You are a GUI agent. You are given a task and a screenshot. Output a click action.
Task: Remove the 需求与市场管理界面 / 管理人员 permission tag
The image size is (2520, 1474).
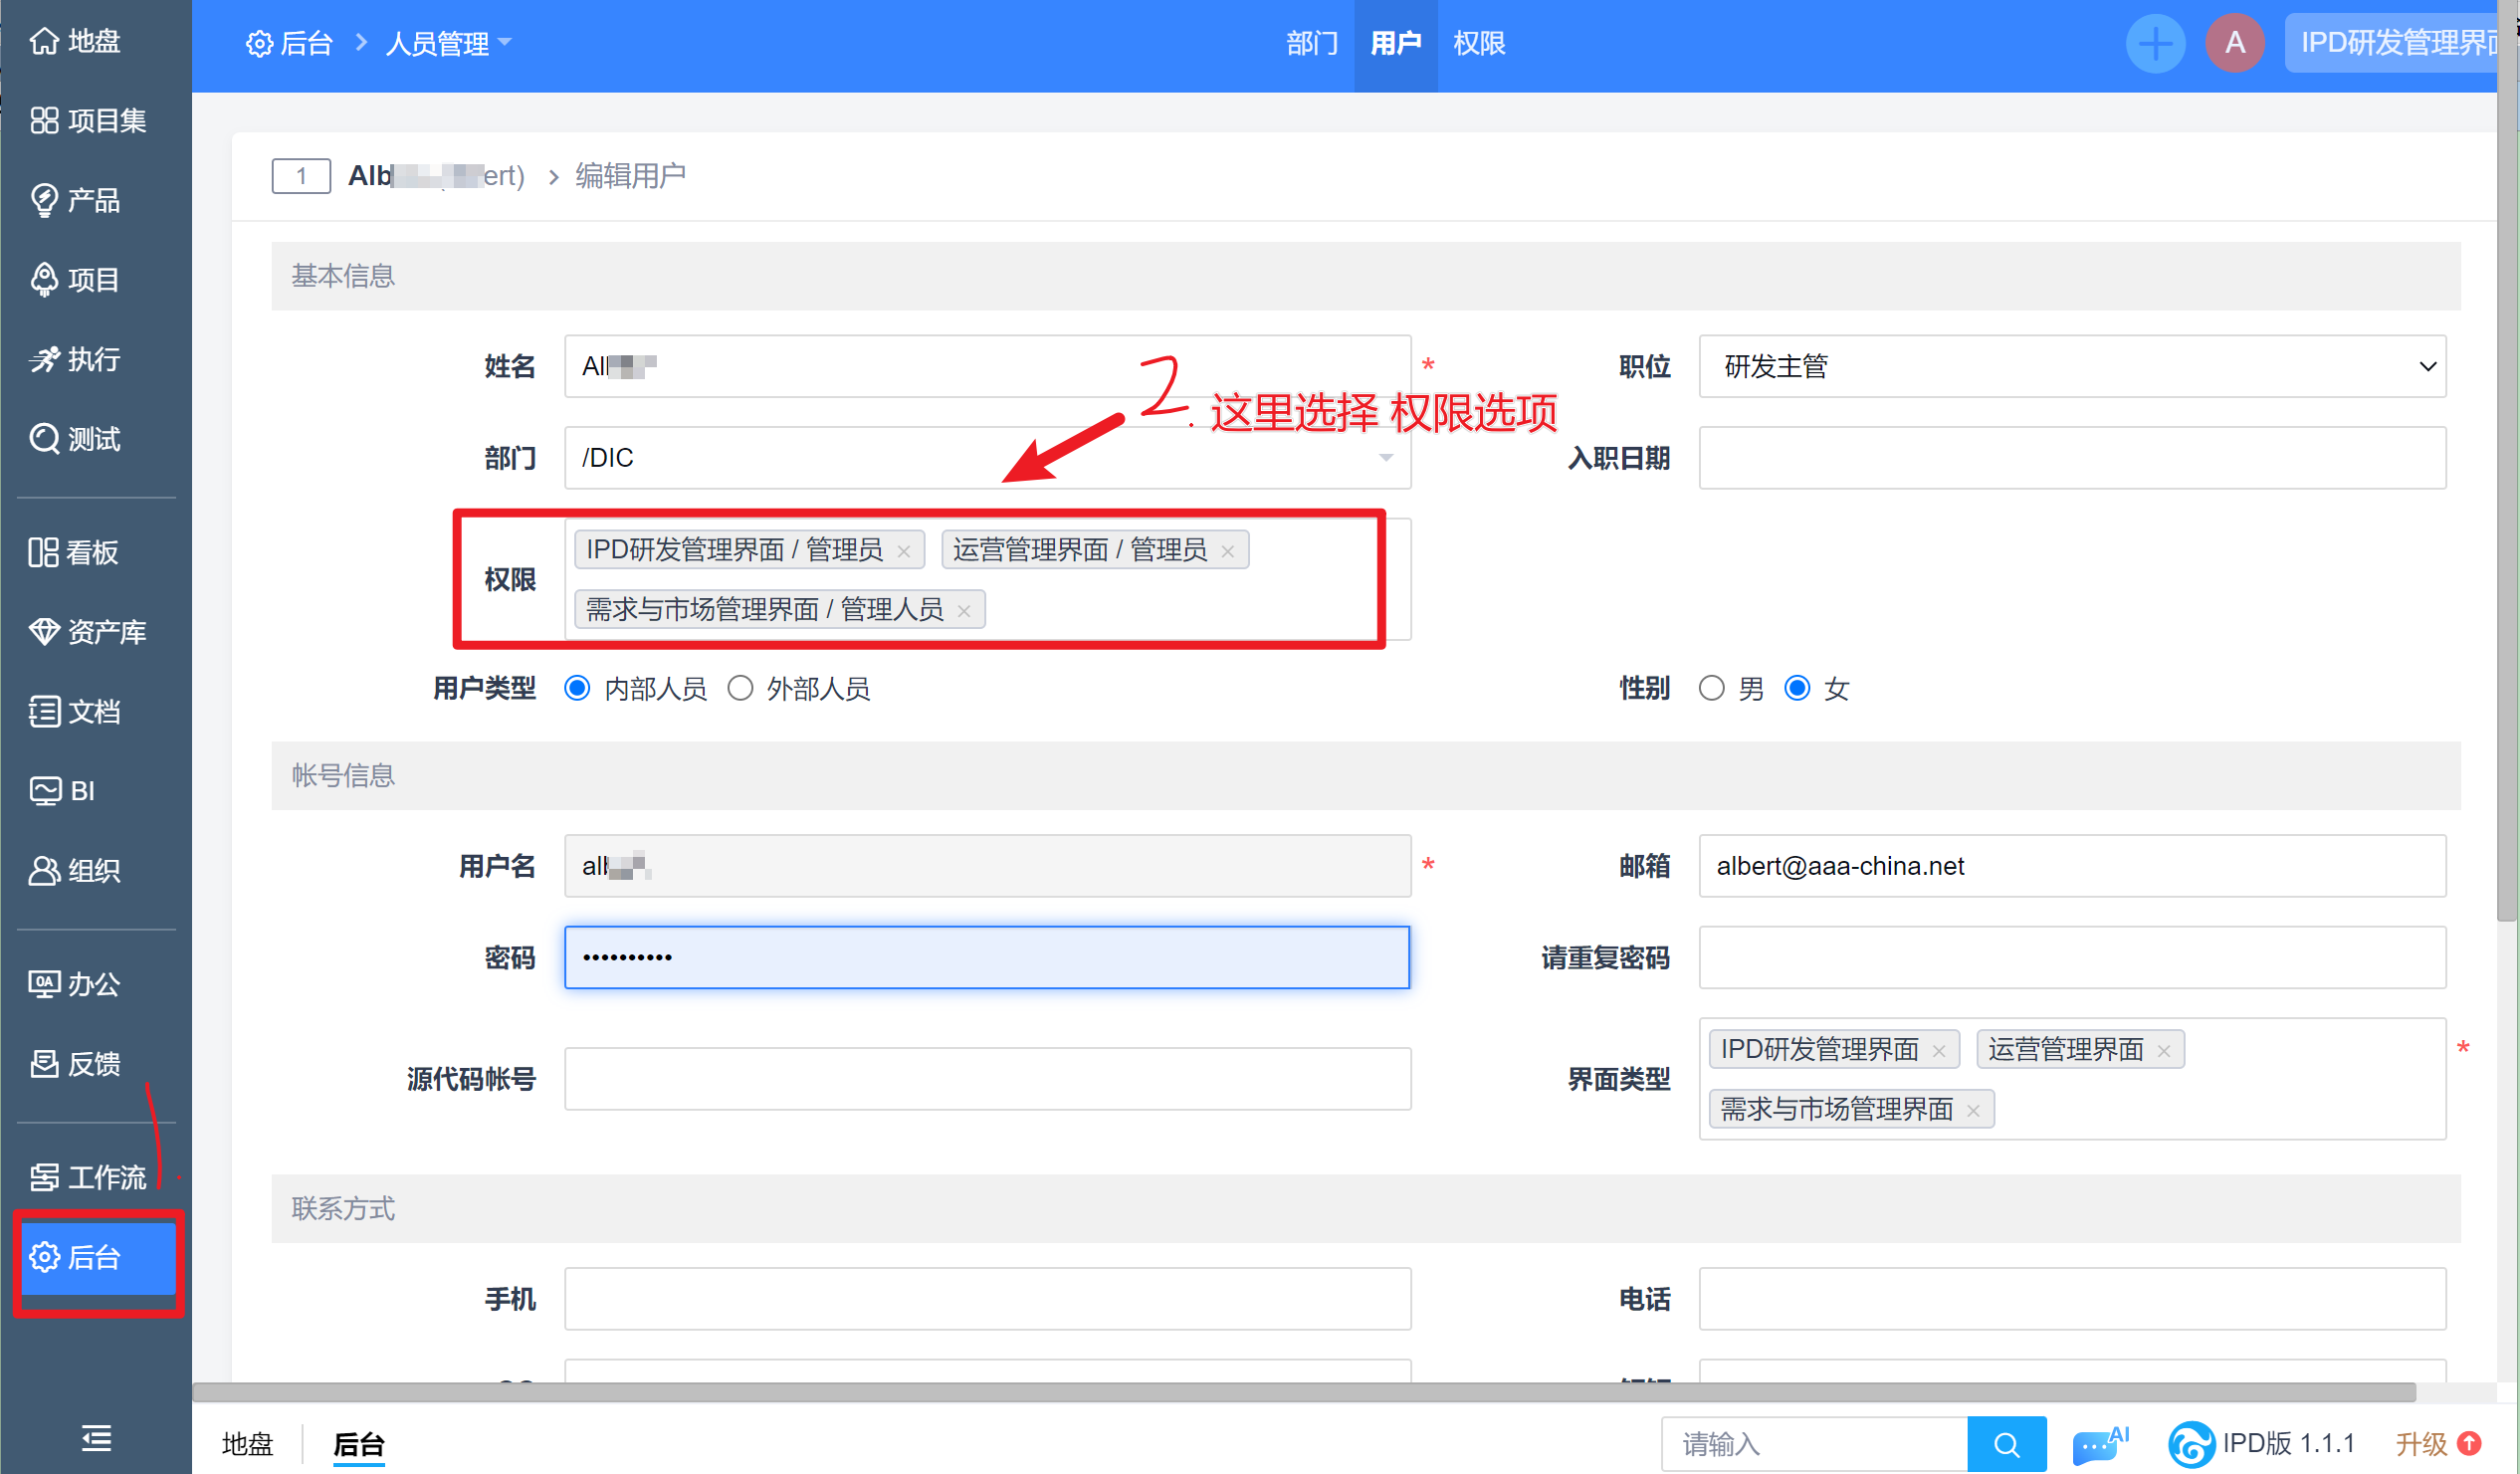coord(964,611)
